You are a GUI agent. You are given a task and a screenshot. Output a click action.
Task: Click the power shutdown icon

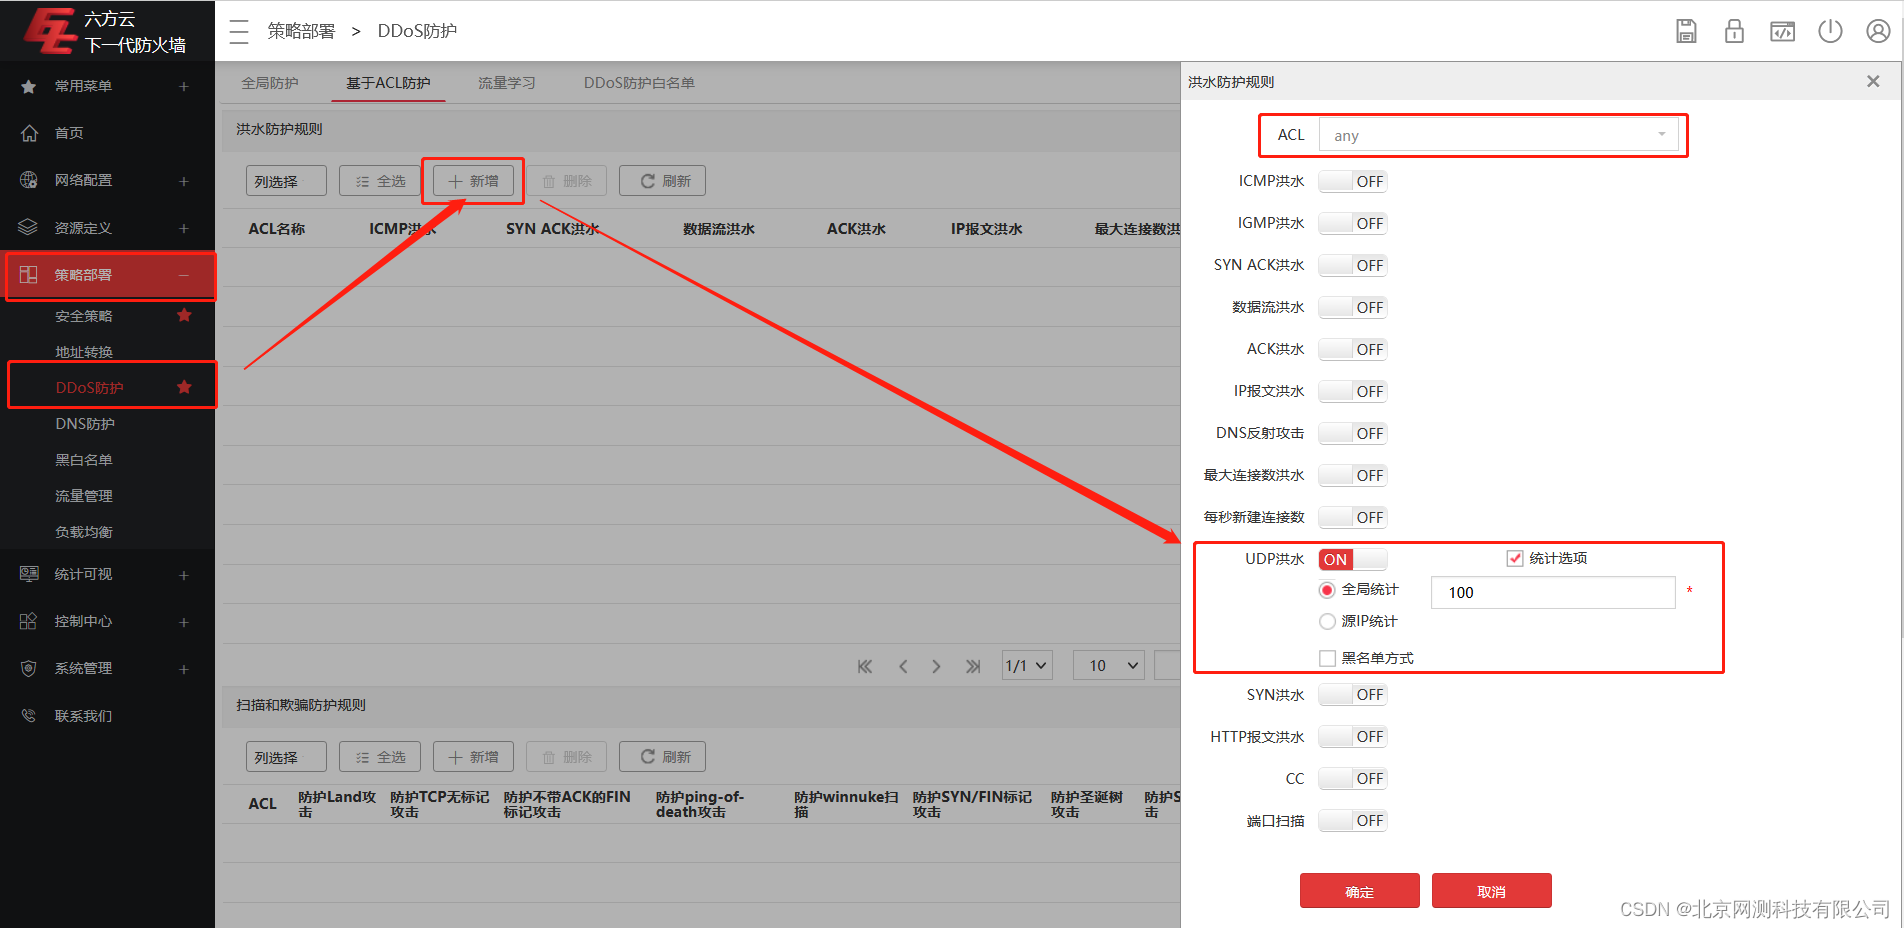(x=1830, y=31)
